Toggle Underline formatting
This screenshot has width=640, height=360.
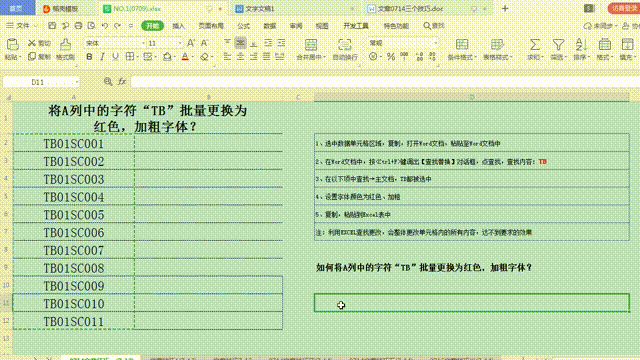pos(115,57)
